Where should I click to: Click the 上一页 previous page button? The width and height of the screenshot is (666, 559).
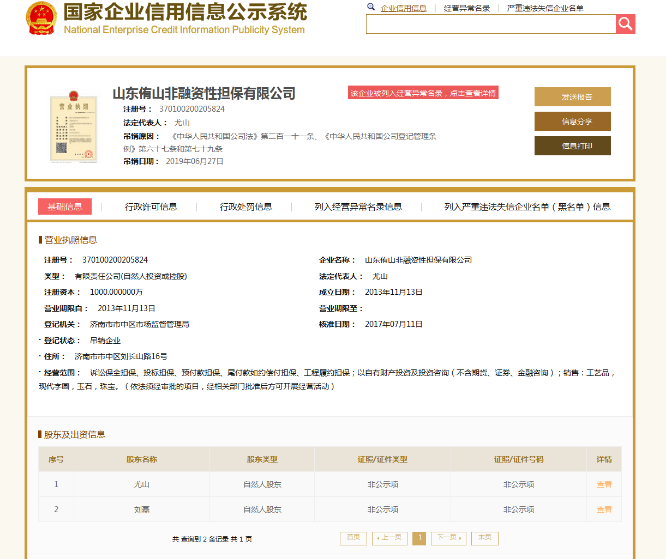click(390, 538)
